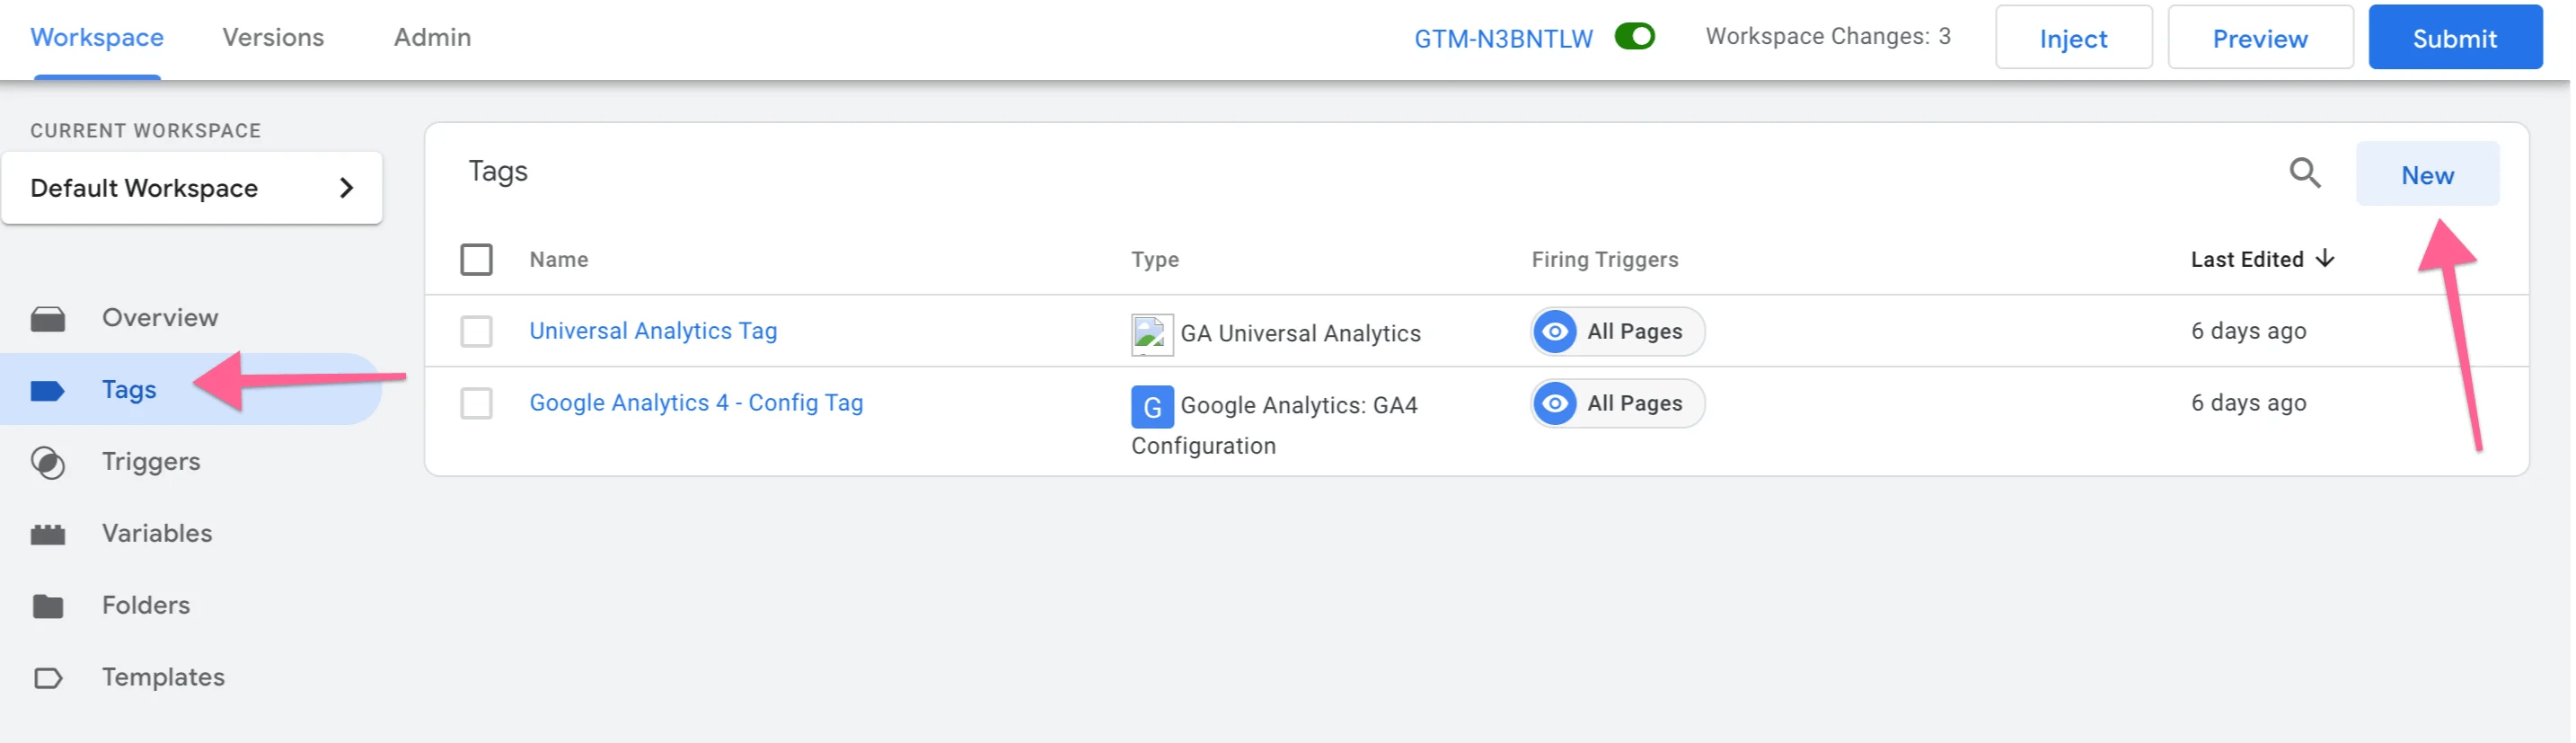Viewport: 2576px width, 743px height.
Task: Click the Templates label icon in sidebar
Action: click(x=48, y=678)
